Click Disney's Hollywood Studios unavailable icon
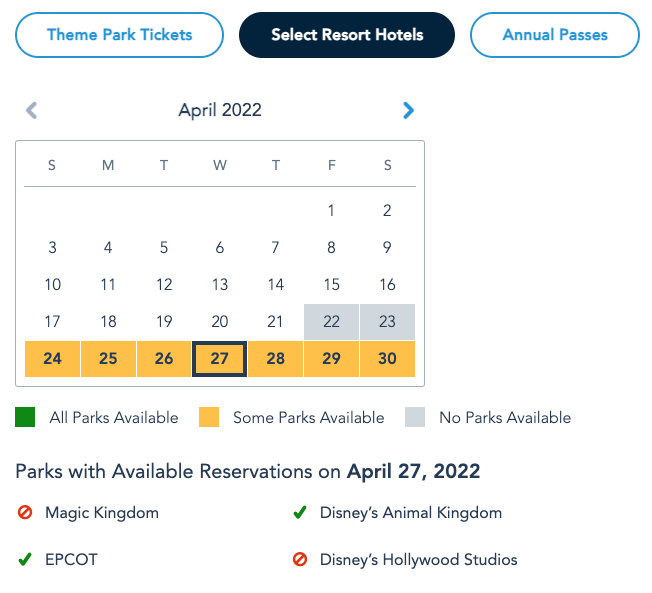652x593 pixels. coord(299,560)
